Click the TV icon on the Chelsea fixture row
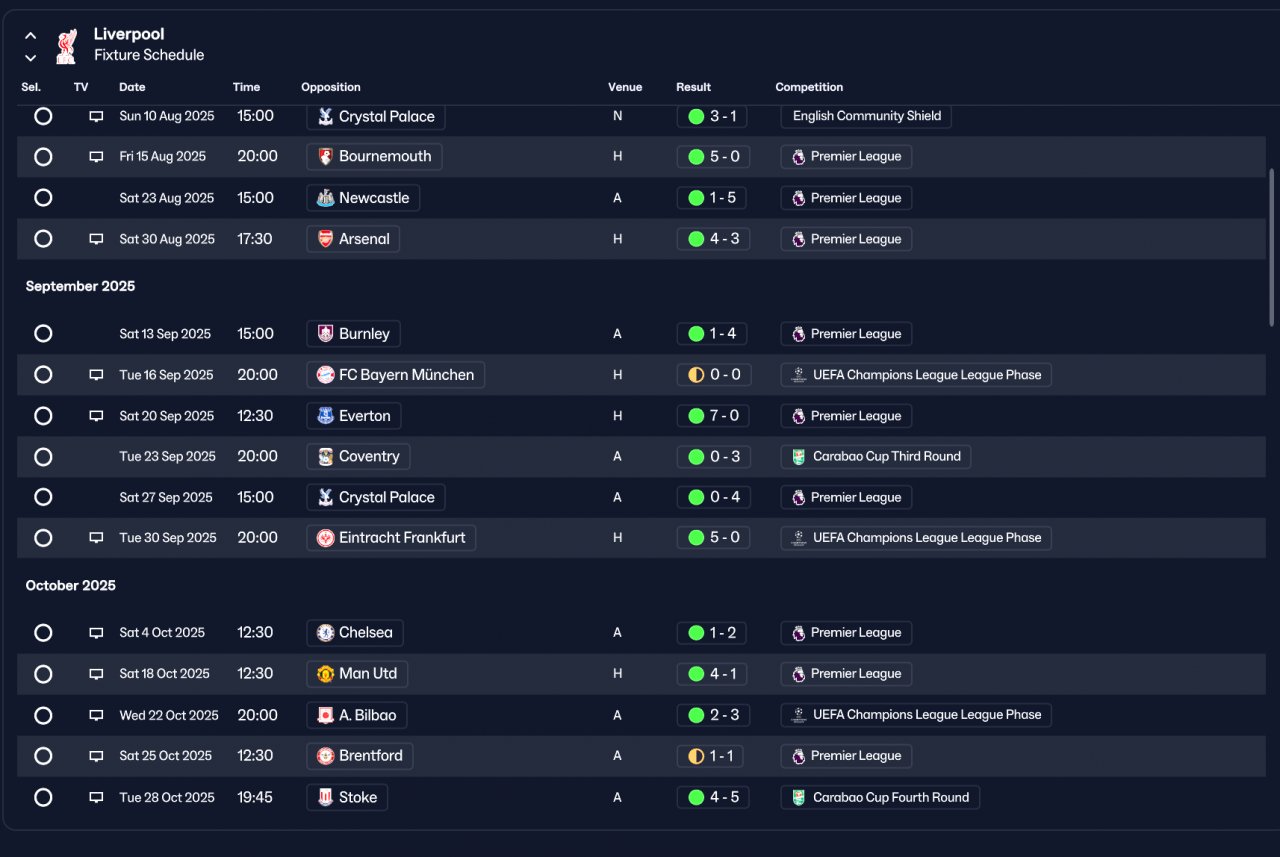 click(x=96, y=633)
